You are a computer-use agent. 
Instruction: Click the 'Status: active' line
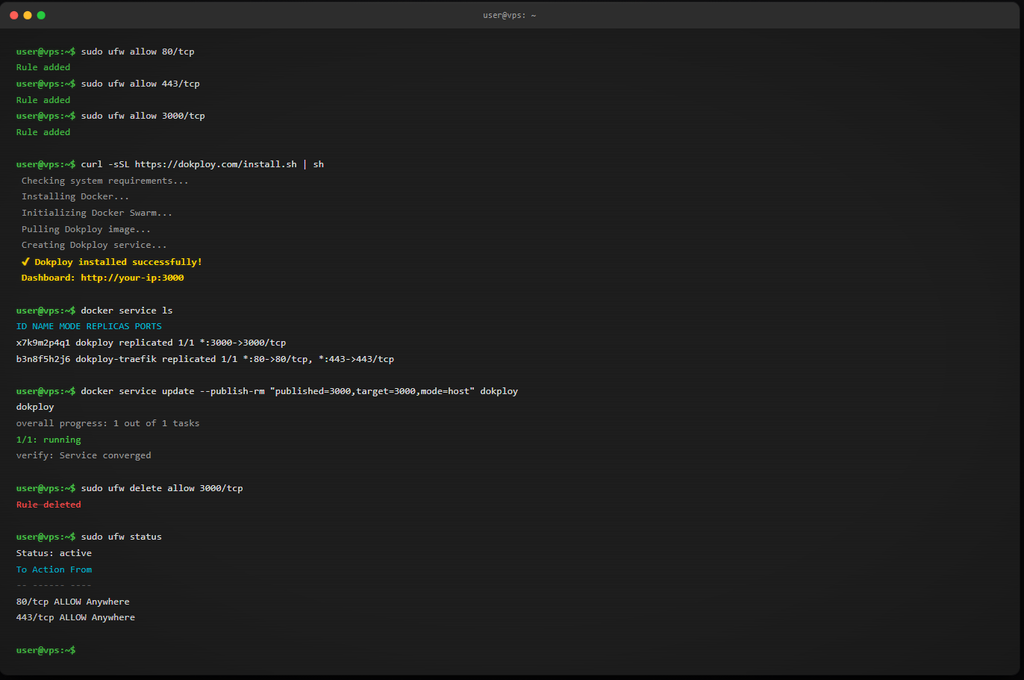tap(54, 553)
